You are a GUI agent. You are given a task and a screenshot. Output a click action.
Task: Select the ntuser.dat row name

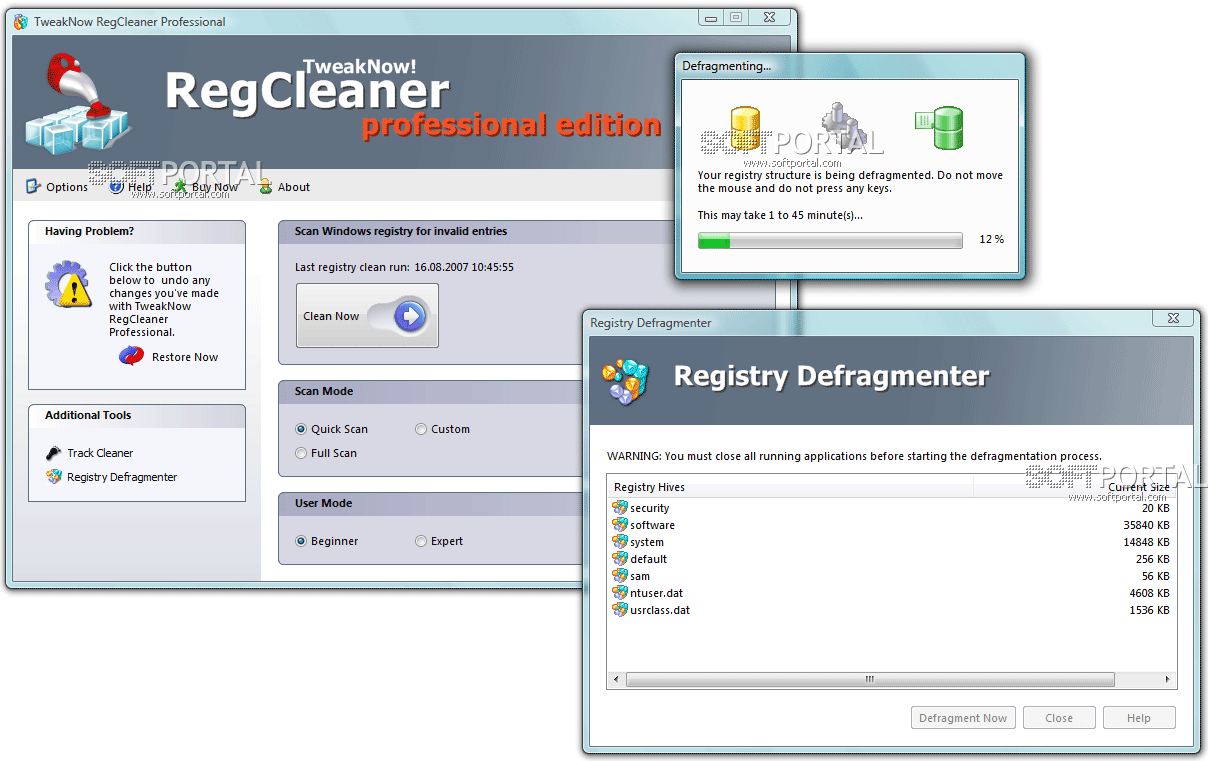point(657,593)
